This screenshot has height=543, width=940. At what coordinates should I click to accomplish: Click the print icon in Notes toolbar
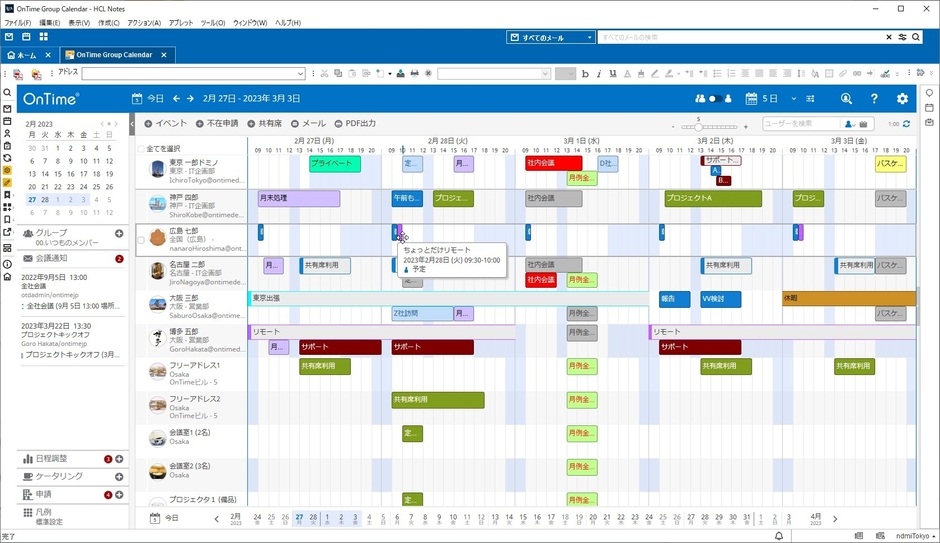coord(414,74)
